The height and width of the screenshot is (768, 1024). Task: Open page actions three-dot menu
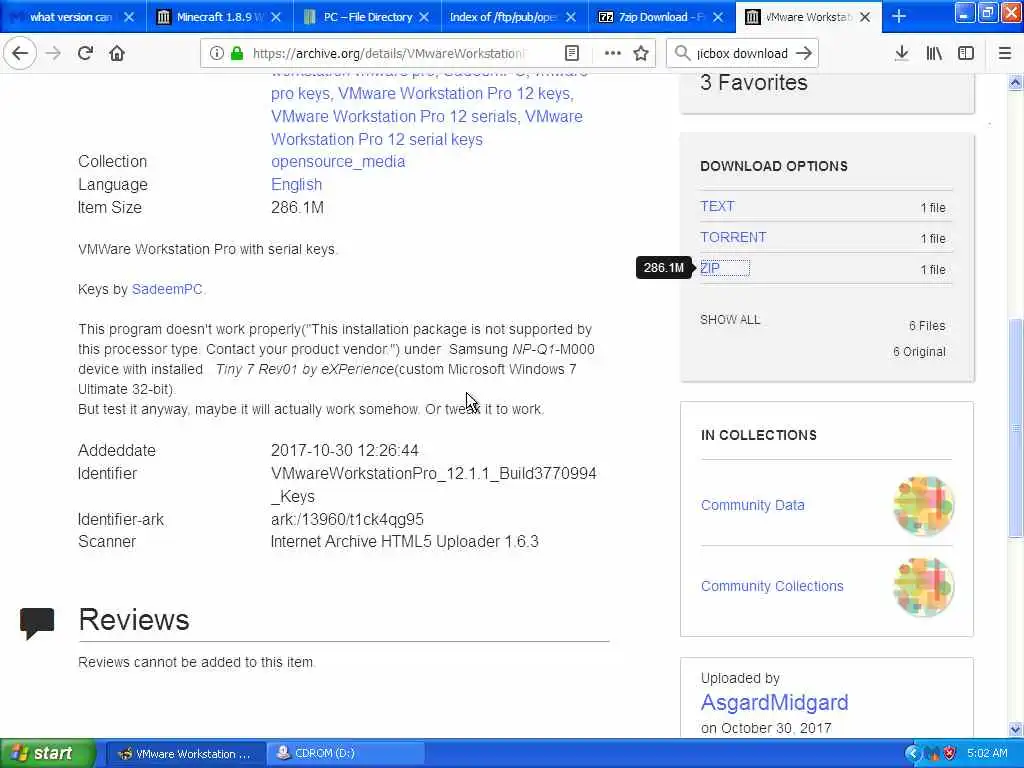coord(613,53)
